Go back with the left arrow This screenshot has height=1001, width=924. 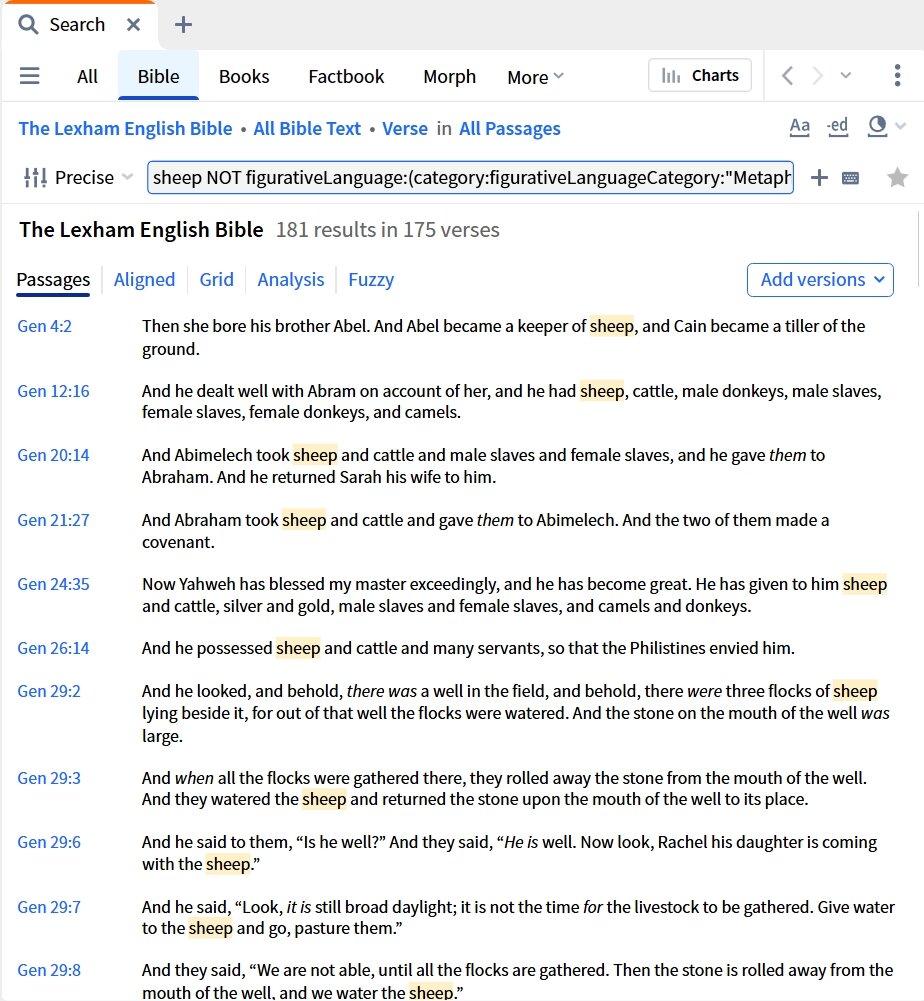pyautogui.click(x=787, y=75)
